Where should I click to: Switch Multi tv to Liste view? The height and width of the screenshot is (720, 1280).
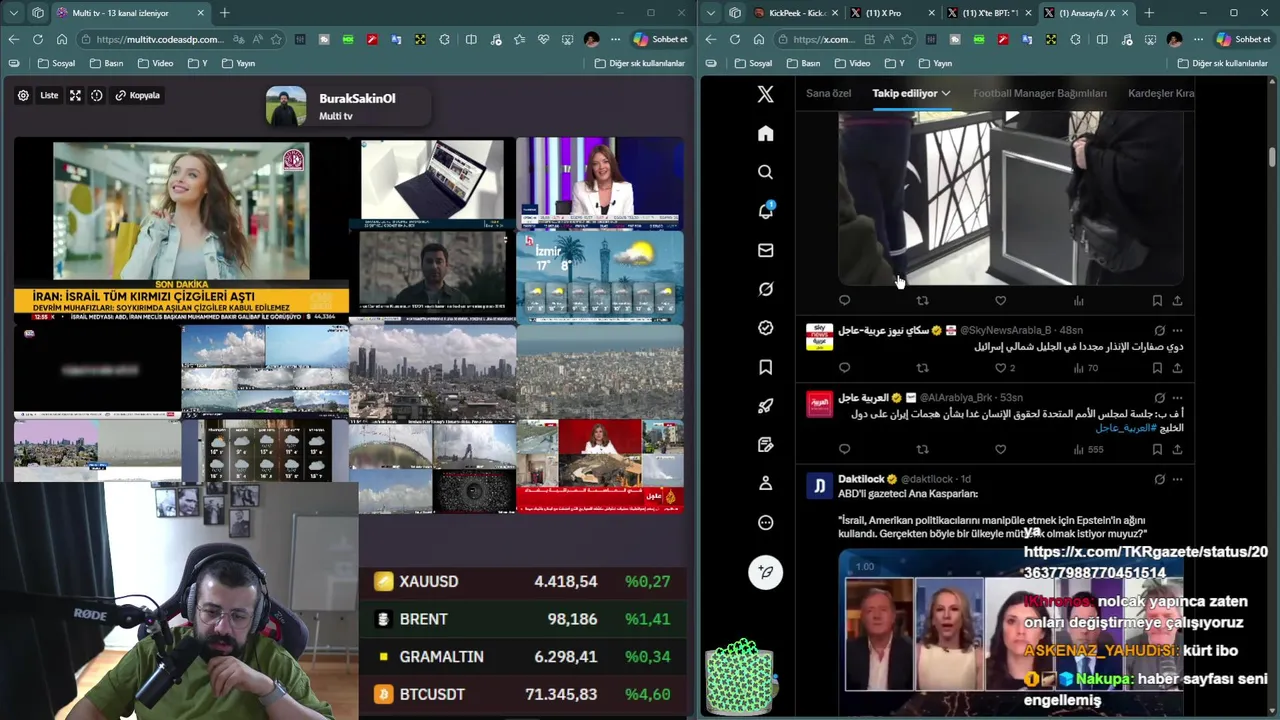(49, 95)
